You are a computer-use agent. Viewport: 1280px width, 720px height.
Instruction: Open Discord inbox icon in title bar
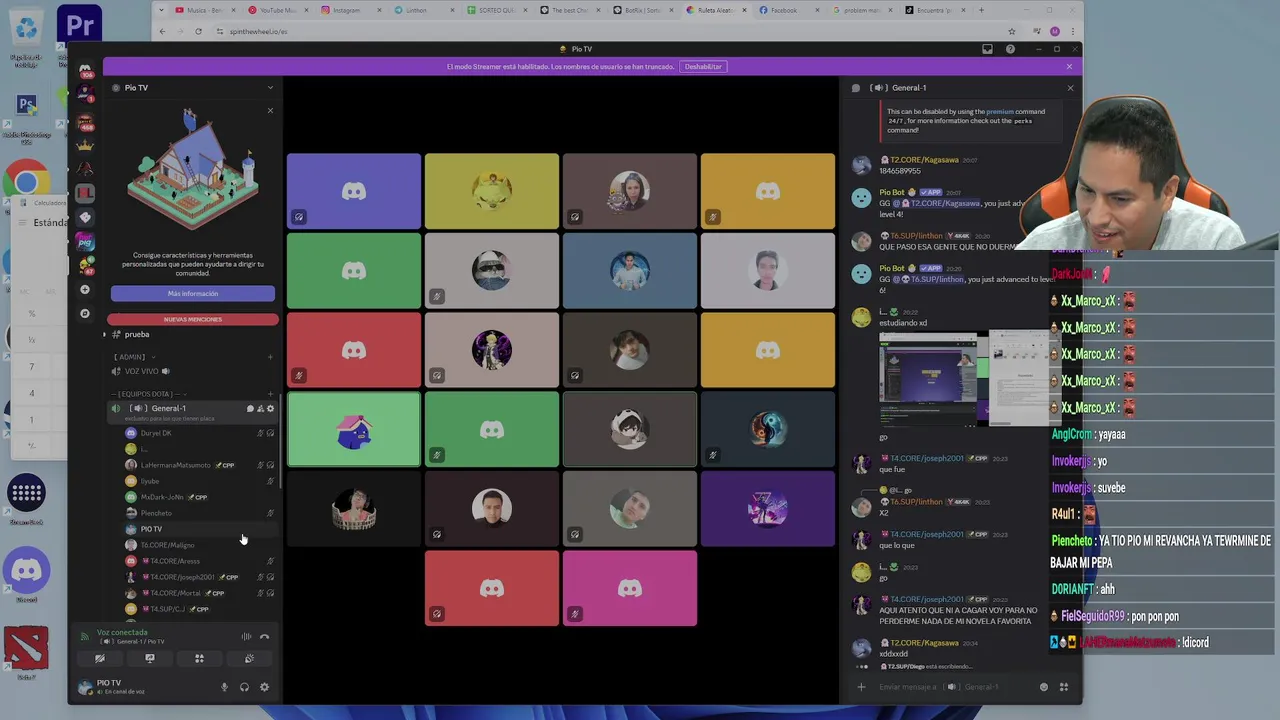pos(987,49)
